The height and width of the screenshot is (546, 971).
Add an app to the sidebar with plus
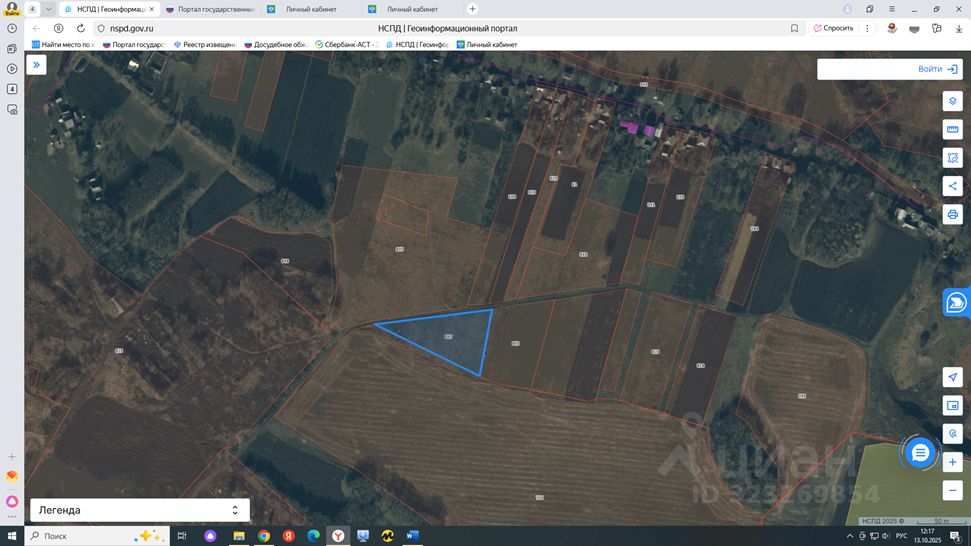12,457
